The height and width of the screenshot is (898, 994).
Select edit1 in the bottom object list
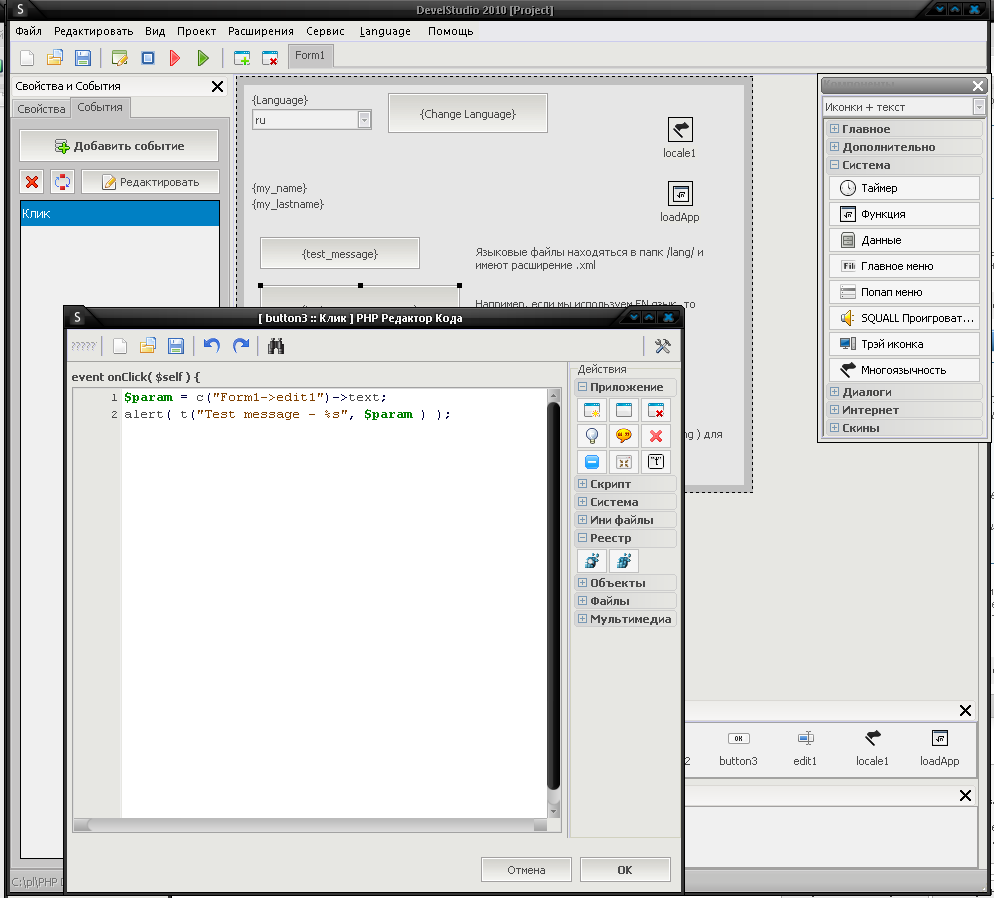click(x=805, y=747)
